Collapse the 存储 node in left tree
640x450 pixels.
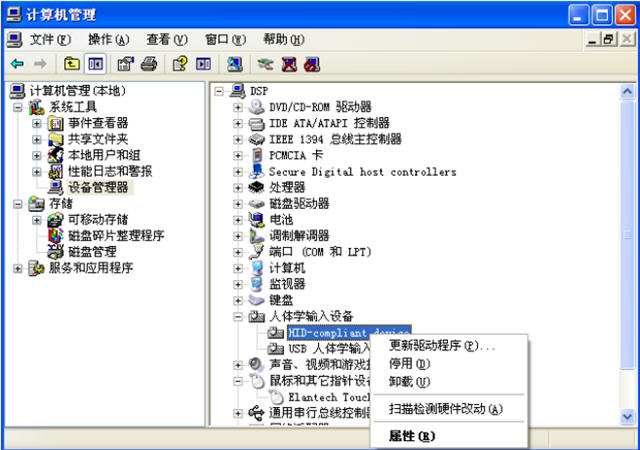(x=17, y=204)
